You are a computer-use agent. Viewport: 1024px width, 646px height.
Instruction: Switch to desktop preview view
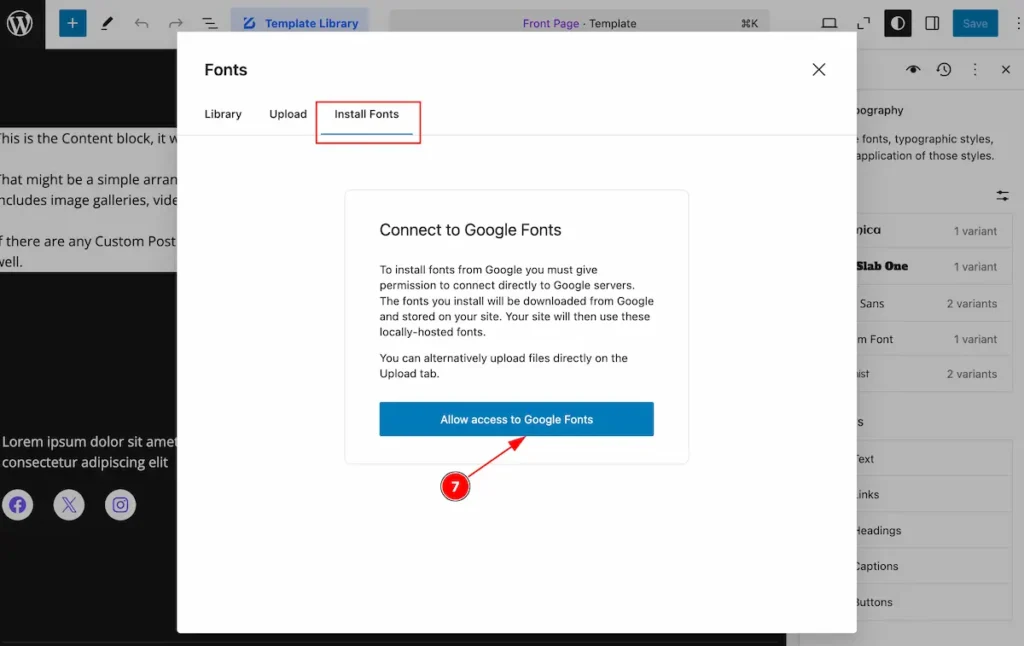click(x=829, y=24)
